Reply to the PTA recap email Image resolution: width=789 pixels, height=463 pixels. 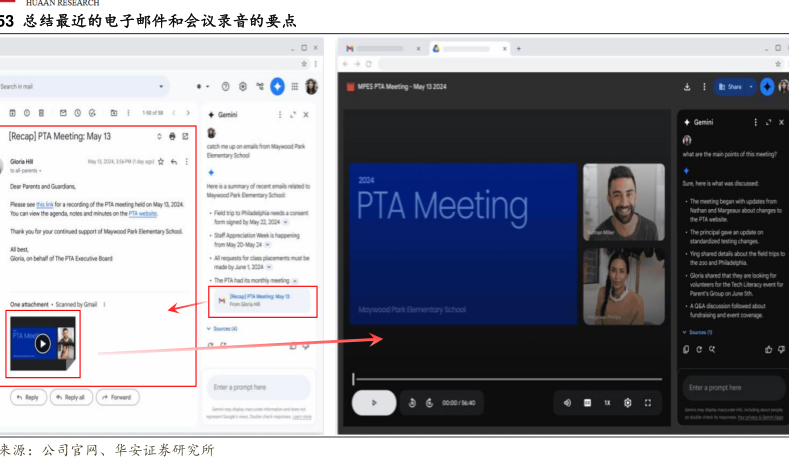28,397
